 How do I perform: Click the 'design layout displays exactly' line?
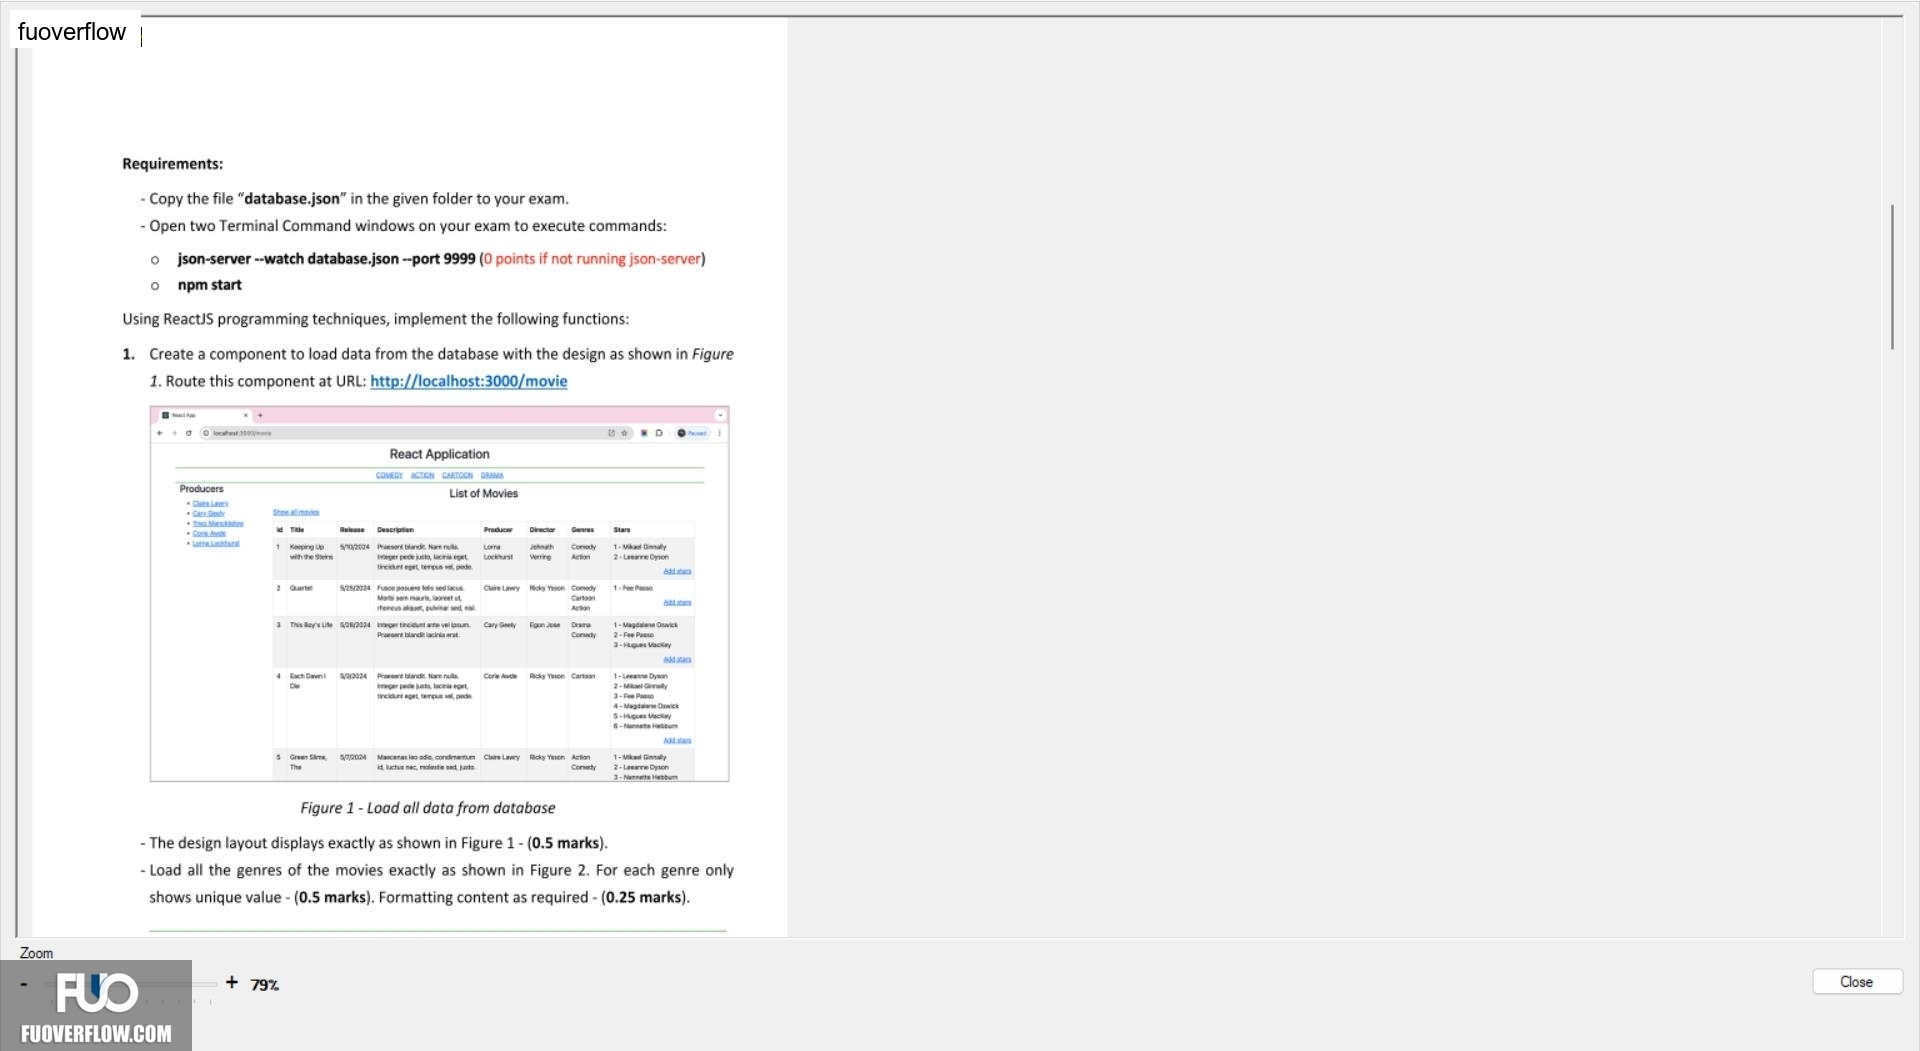click(x=374, y=843)
